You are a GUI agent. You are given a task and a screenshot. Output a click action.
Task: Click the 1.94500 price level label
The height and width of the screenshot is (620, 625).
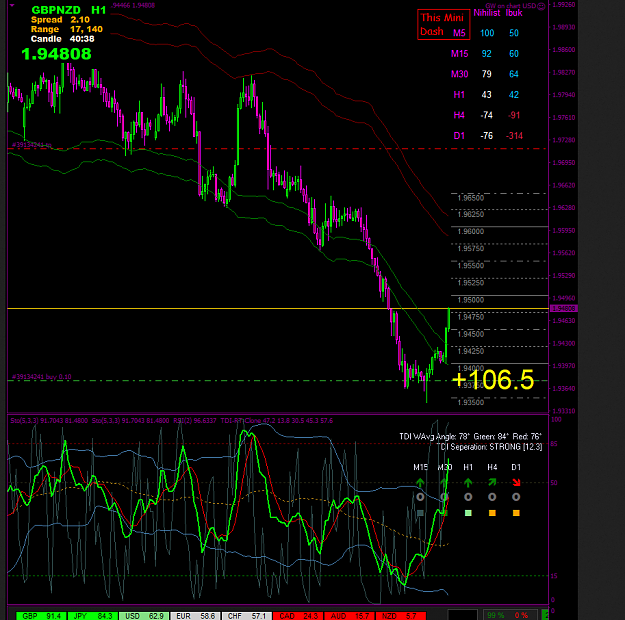[x=471, y=334]
